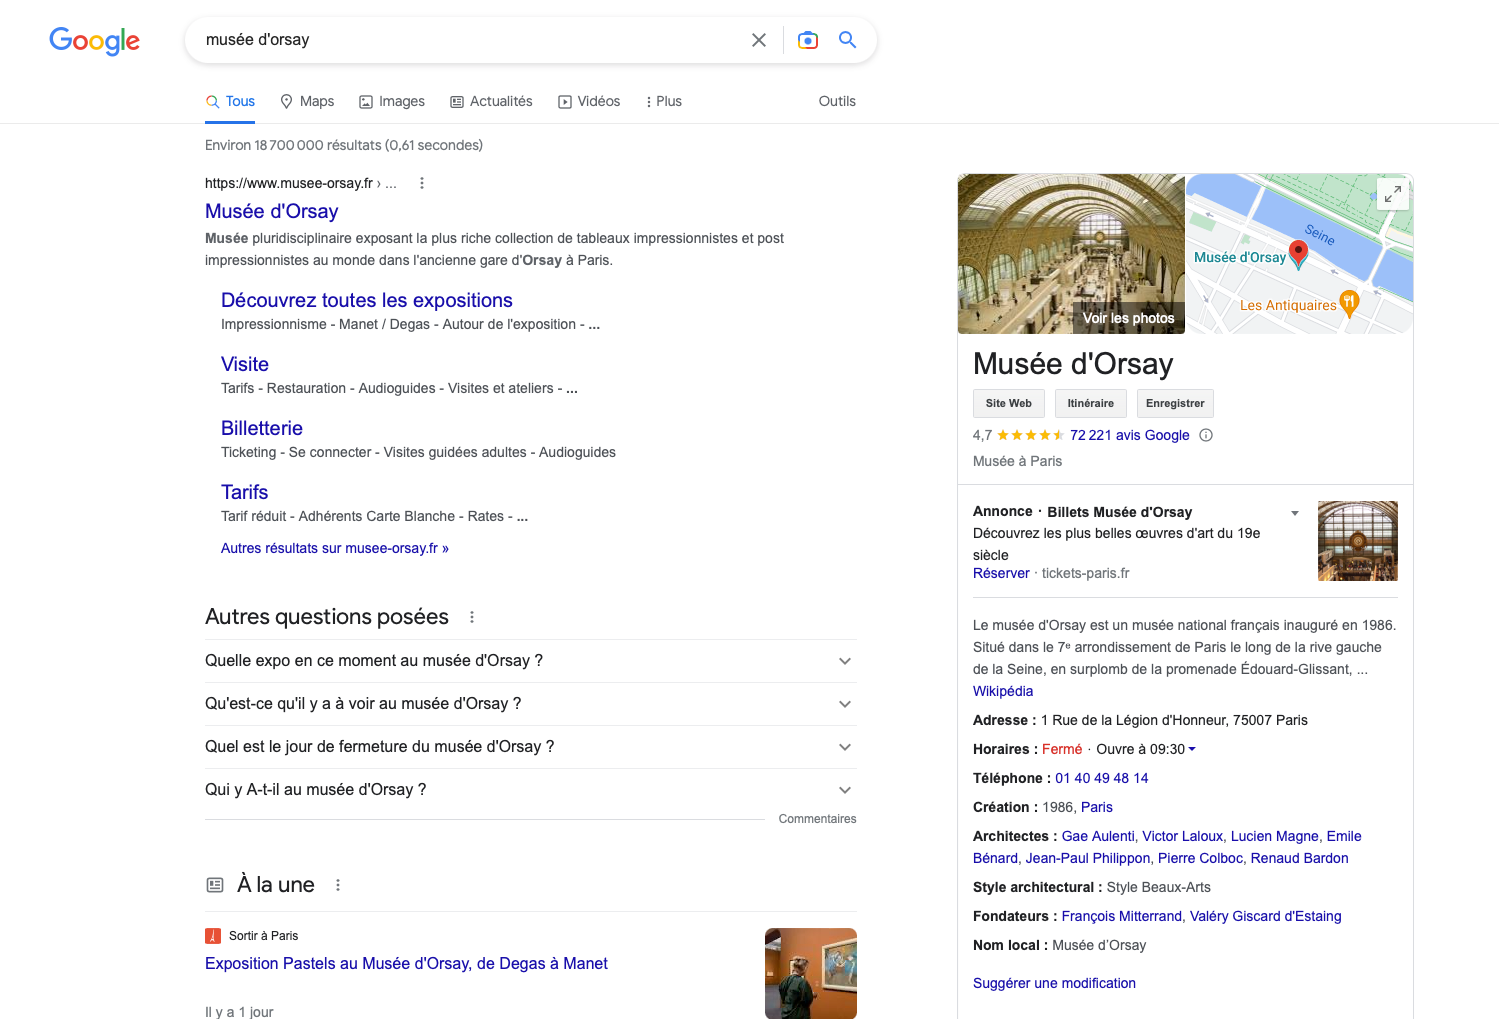Click the rating stars in knowledge panel
The image size is (1499, 1019).
click(x=1030, y=435)
